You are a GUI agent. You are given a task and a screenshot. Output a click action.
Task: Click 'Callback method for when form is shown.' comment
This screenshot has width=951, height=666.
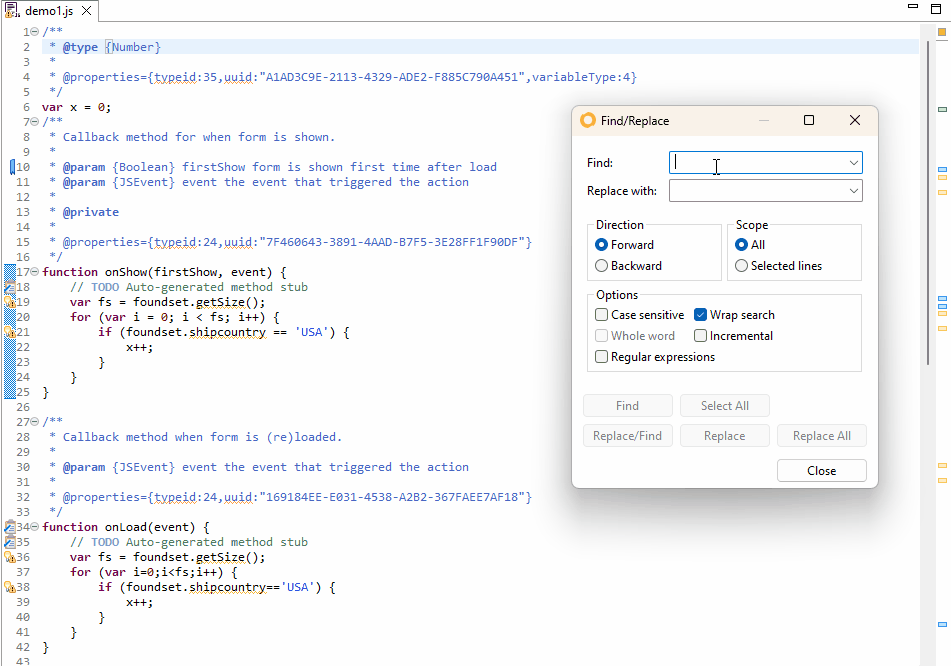click(199, 137)
